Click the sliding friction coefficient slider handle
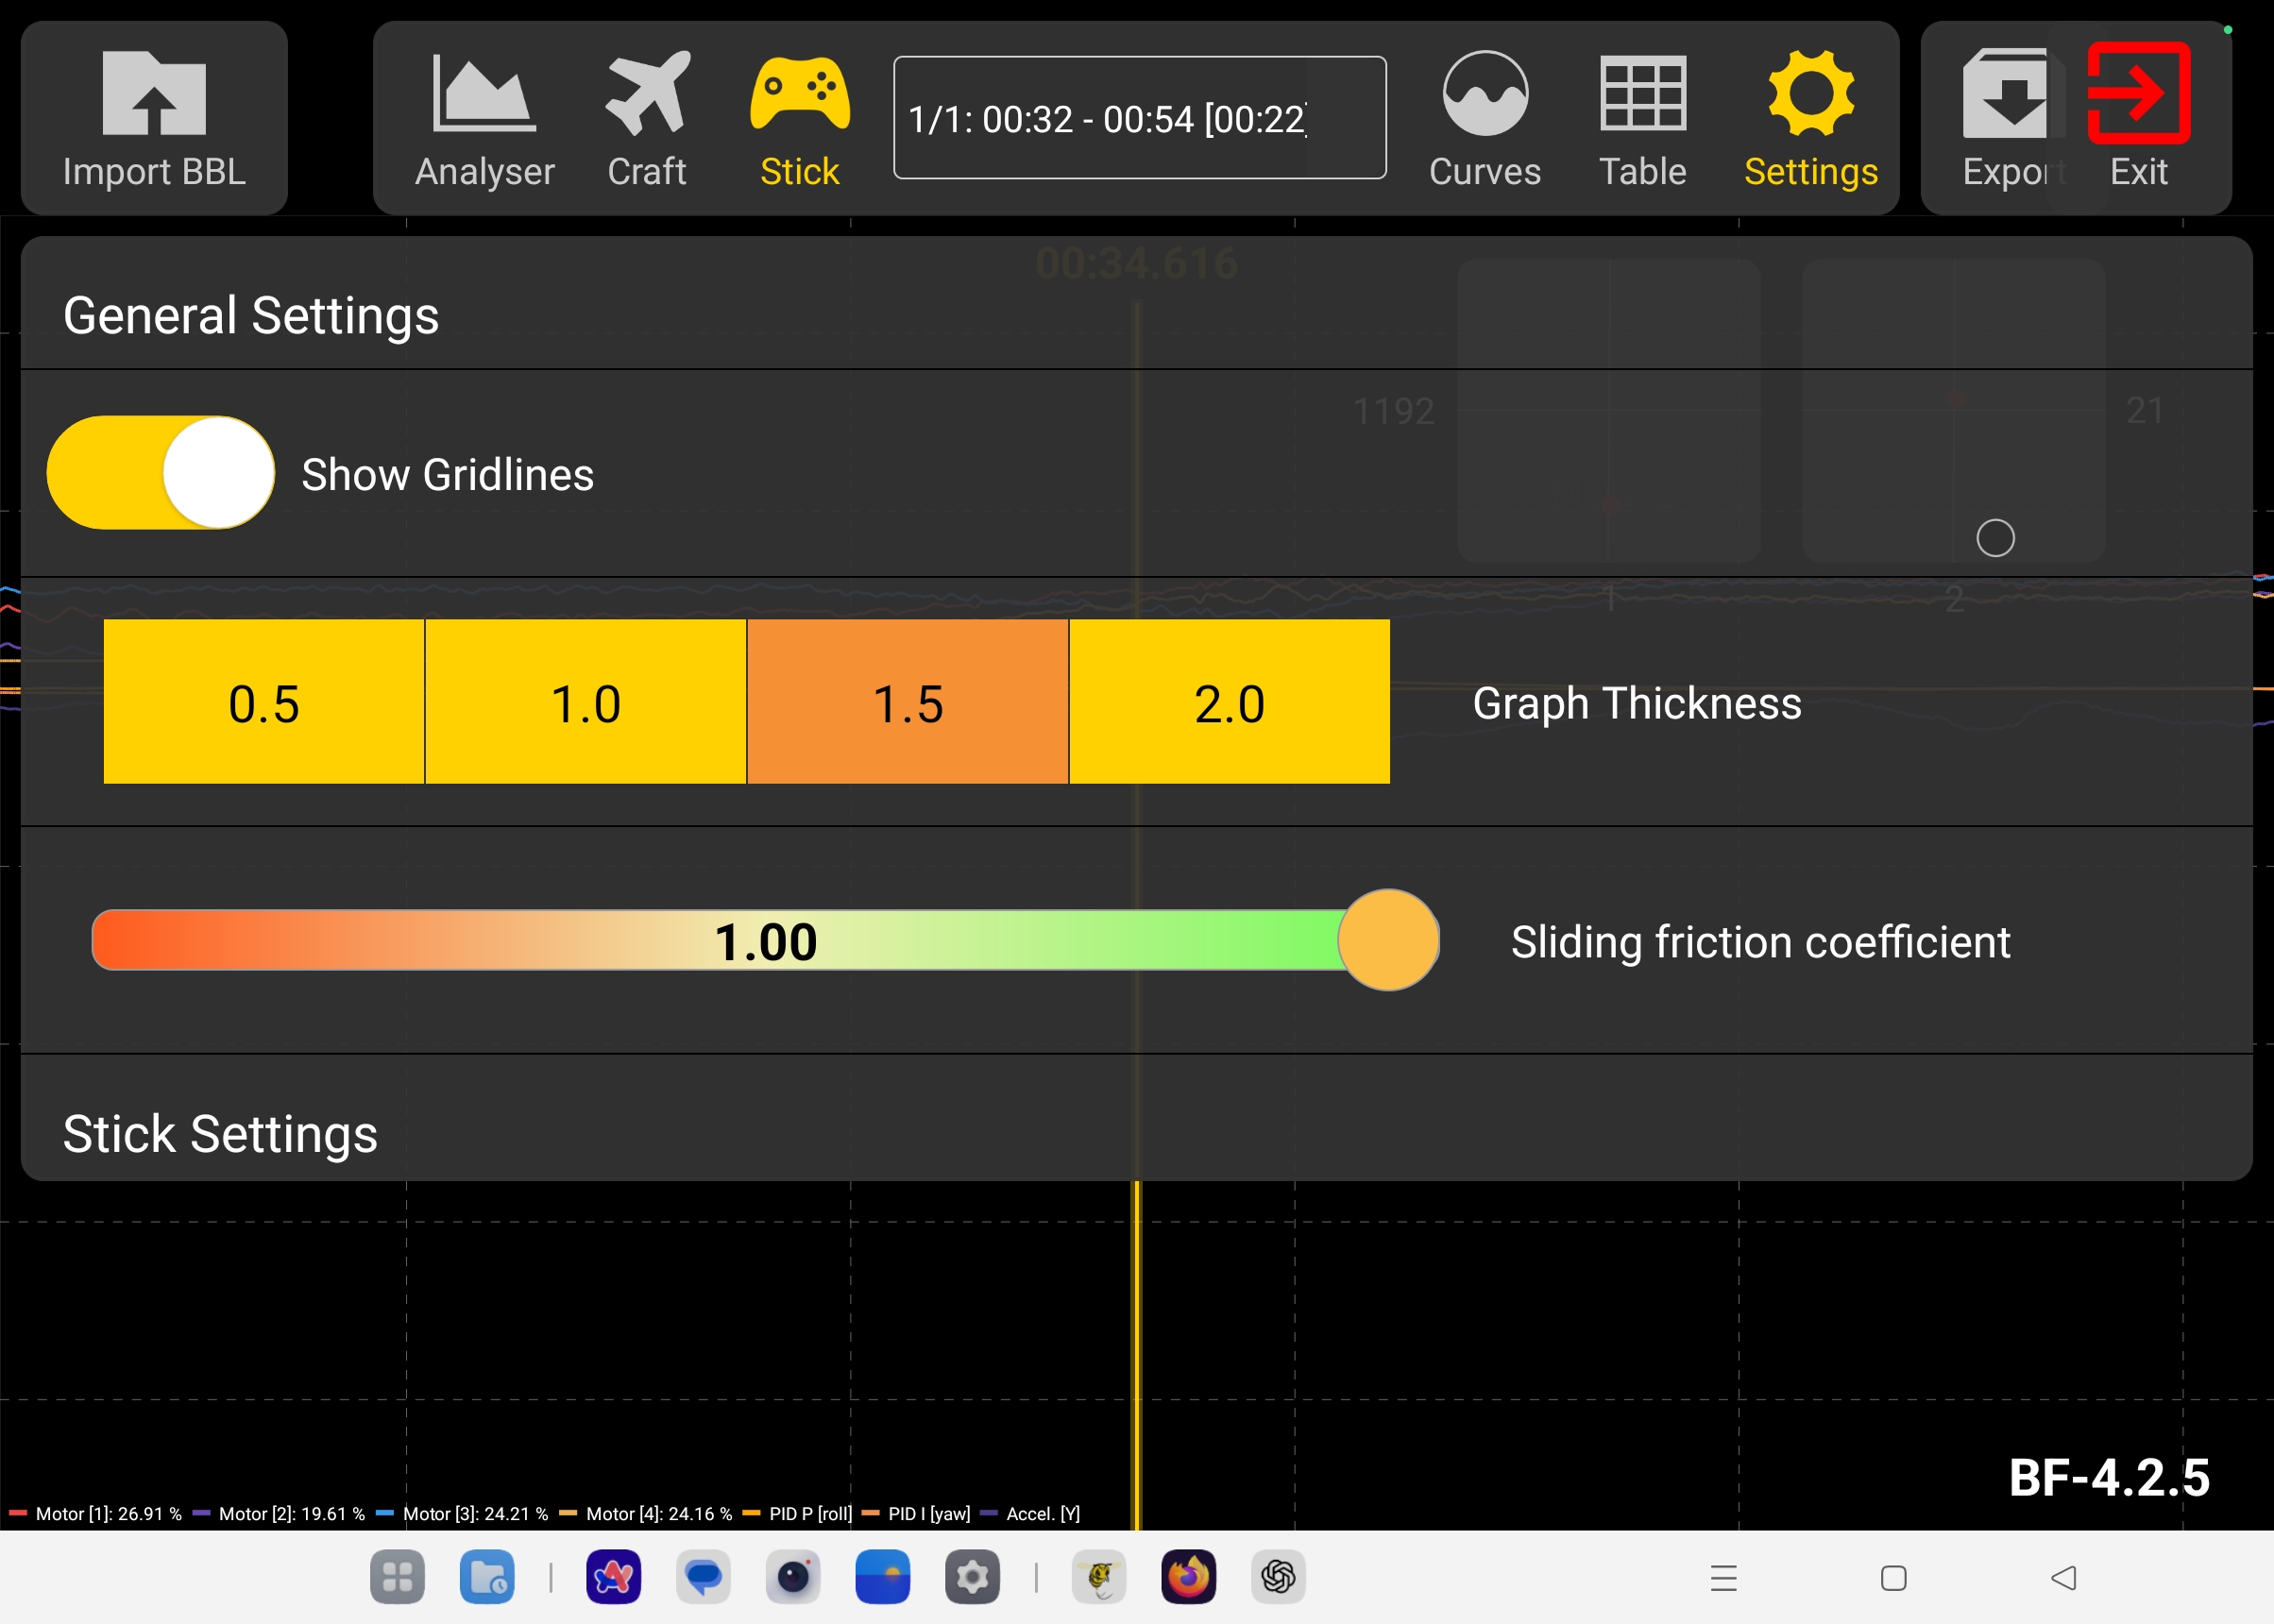The image size is (2274, 1624). tap(1388, 940)
